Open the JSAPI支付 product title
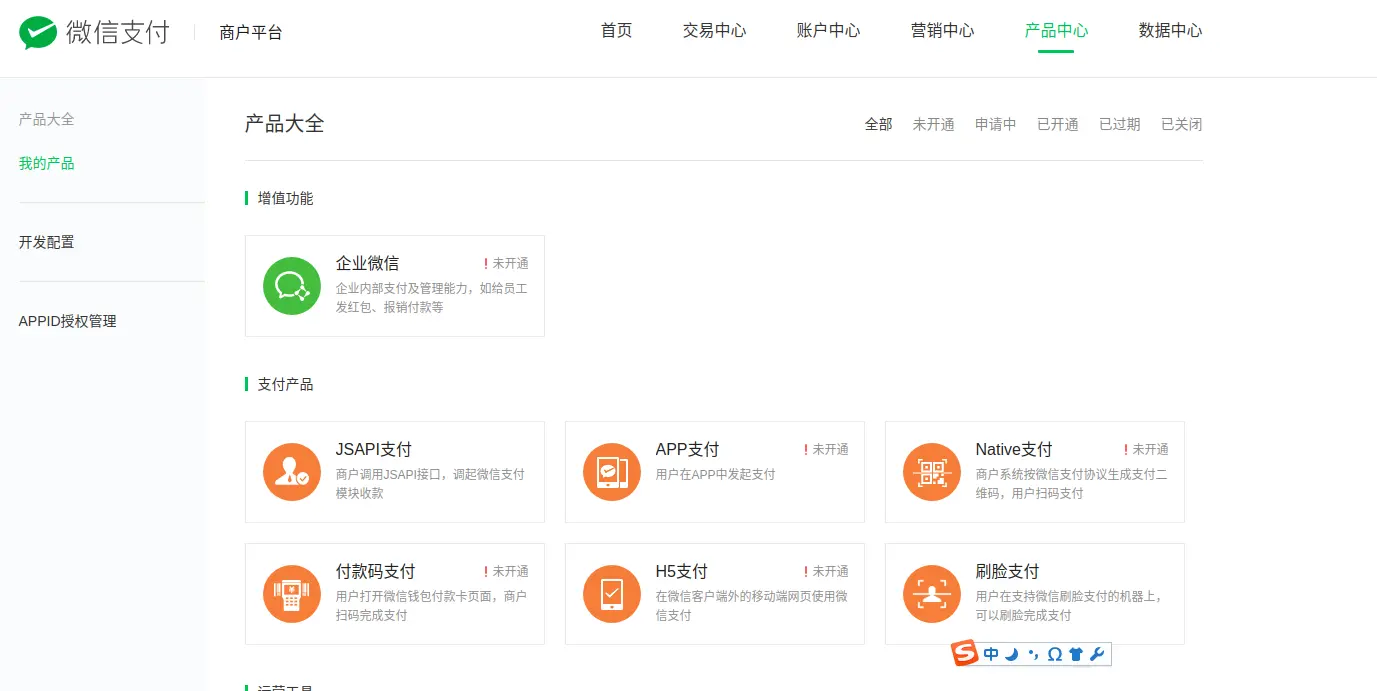The image size is (1377, 691). tap(373, 450)
